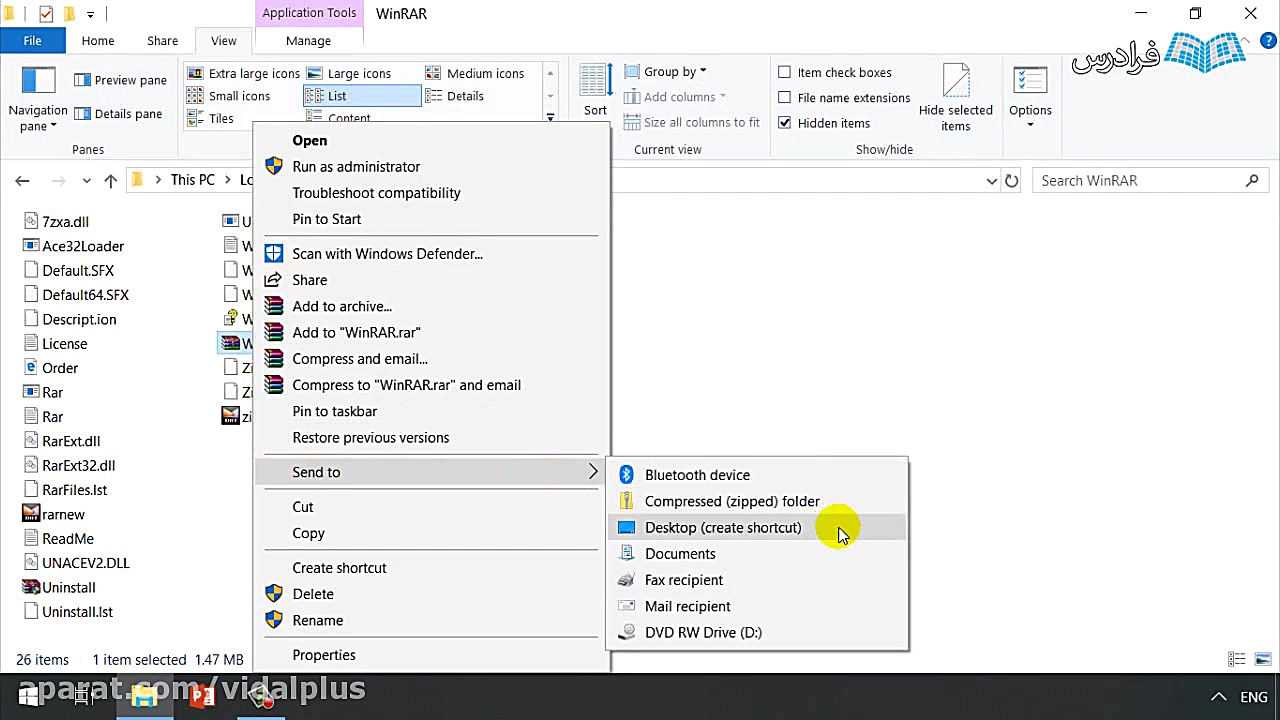Open the Recent locations dropdown arrow
Image resolution: width=1280 pixels, height=720 pixels.
[x=87, y=181]
